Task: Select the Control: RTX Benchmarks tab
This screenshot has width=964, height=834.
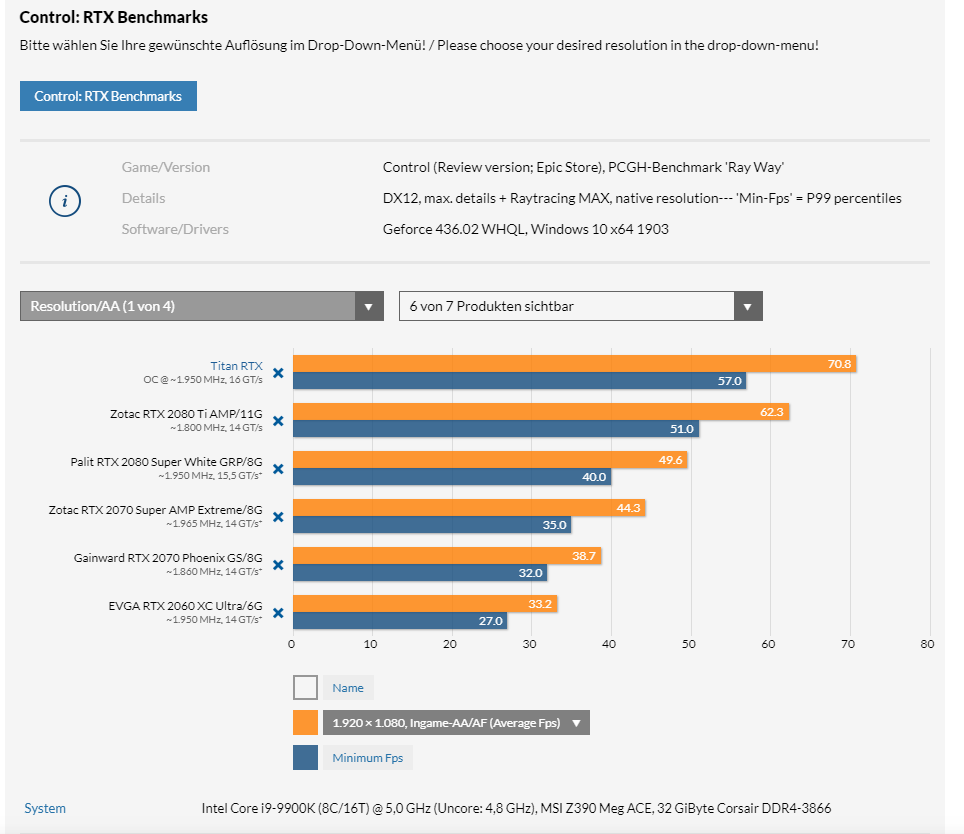Action: (108, 96)
